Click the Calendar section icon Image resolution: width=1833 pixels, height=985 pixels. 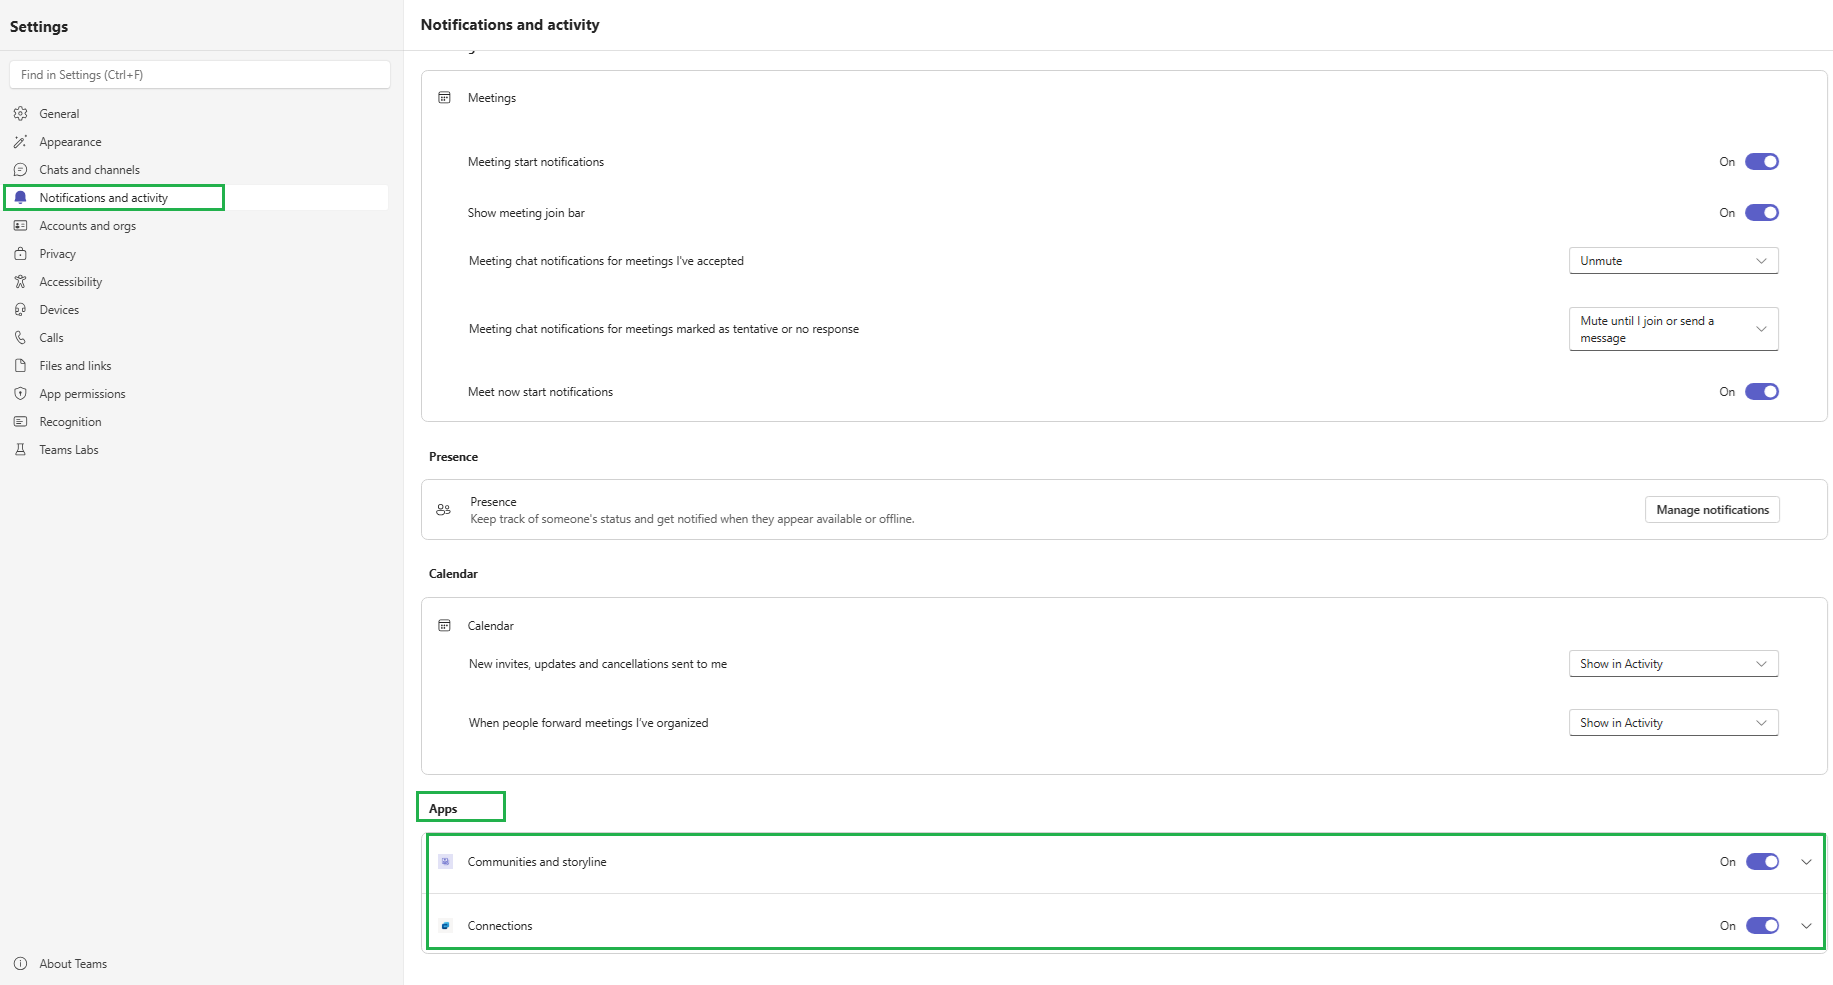pos(445,626)
